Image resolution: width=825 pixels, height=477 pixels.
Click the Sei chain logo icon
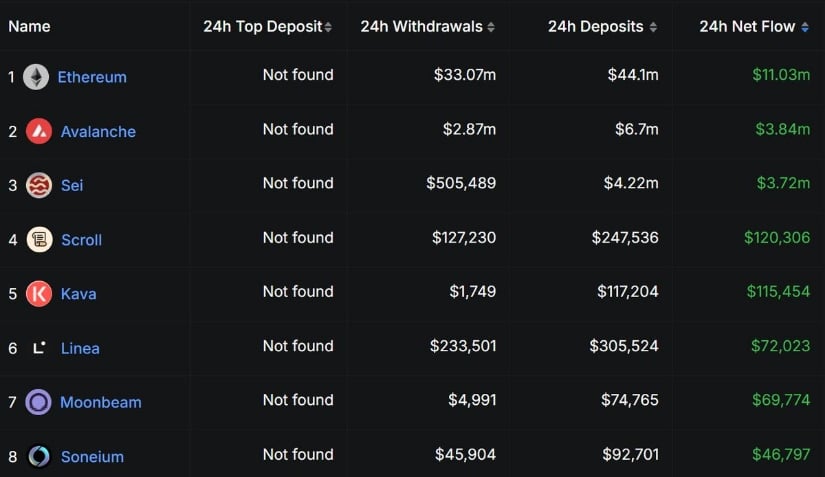[39, 185]
